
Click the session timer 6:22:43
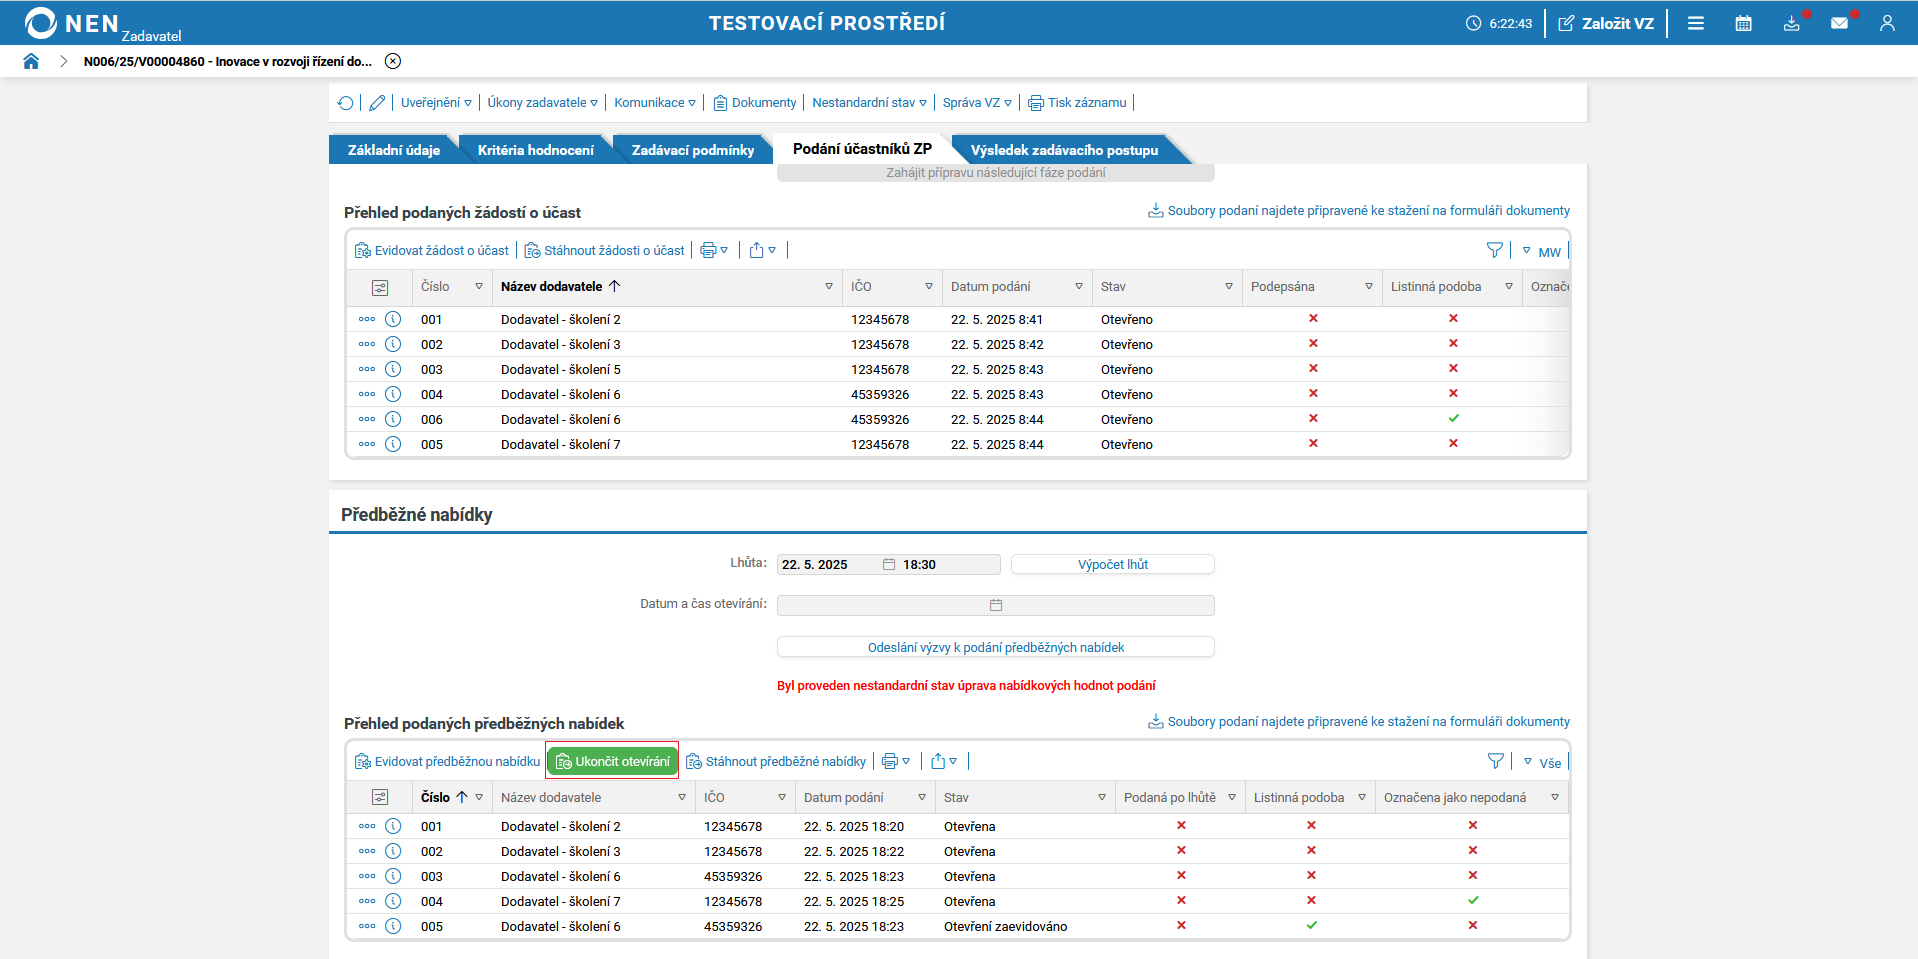[1499, 23]
